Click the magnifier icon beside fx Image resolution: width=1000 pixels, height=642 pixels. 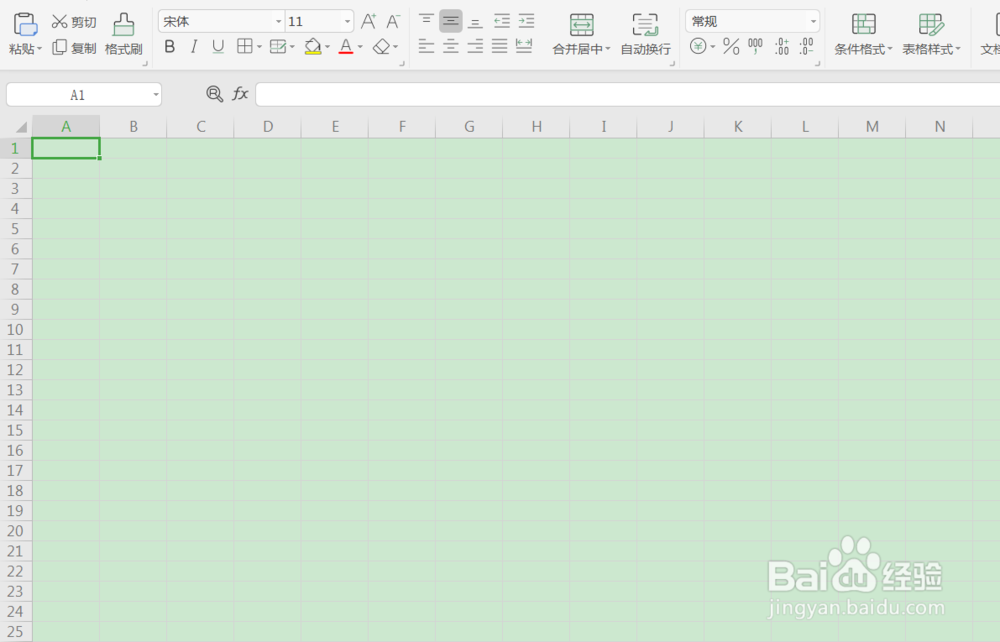click(x=215, y=94)
